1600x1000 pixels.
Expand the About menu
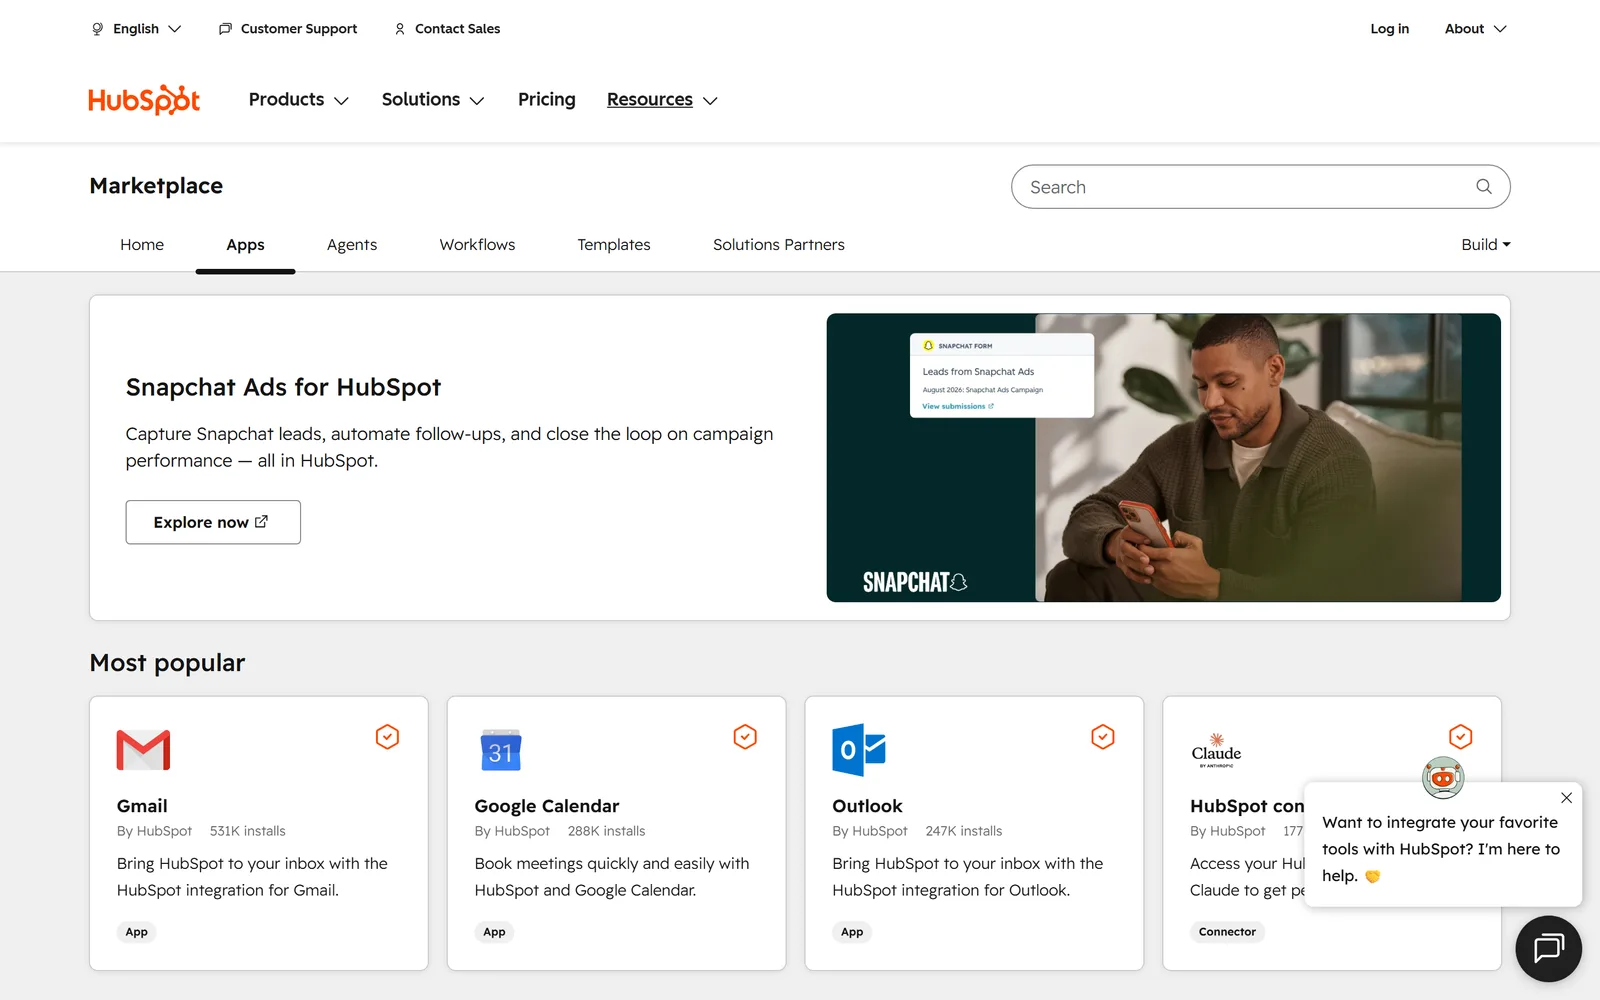tap(1475, 29)
